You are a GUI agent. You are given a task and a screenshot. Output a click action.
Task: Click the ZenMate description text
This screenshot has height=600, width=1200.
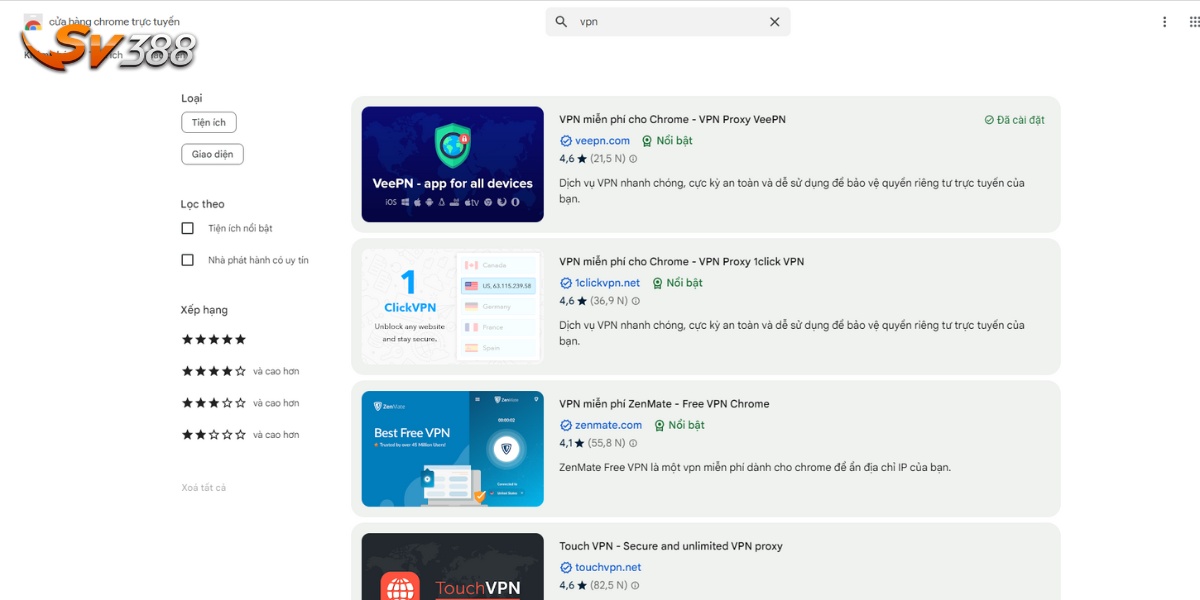tap(754, 467)
